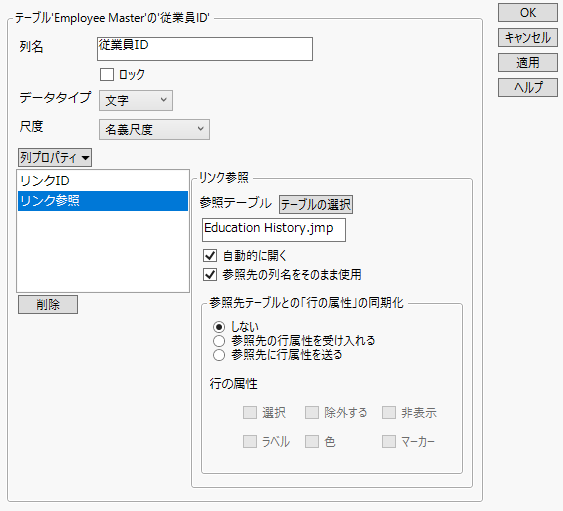Viewport: 563px width, 511px height.
Task: Uncheck the 自動的に開く checkbox
Action: (x=210, y=256)
